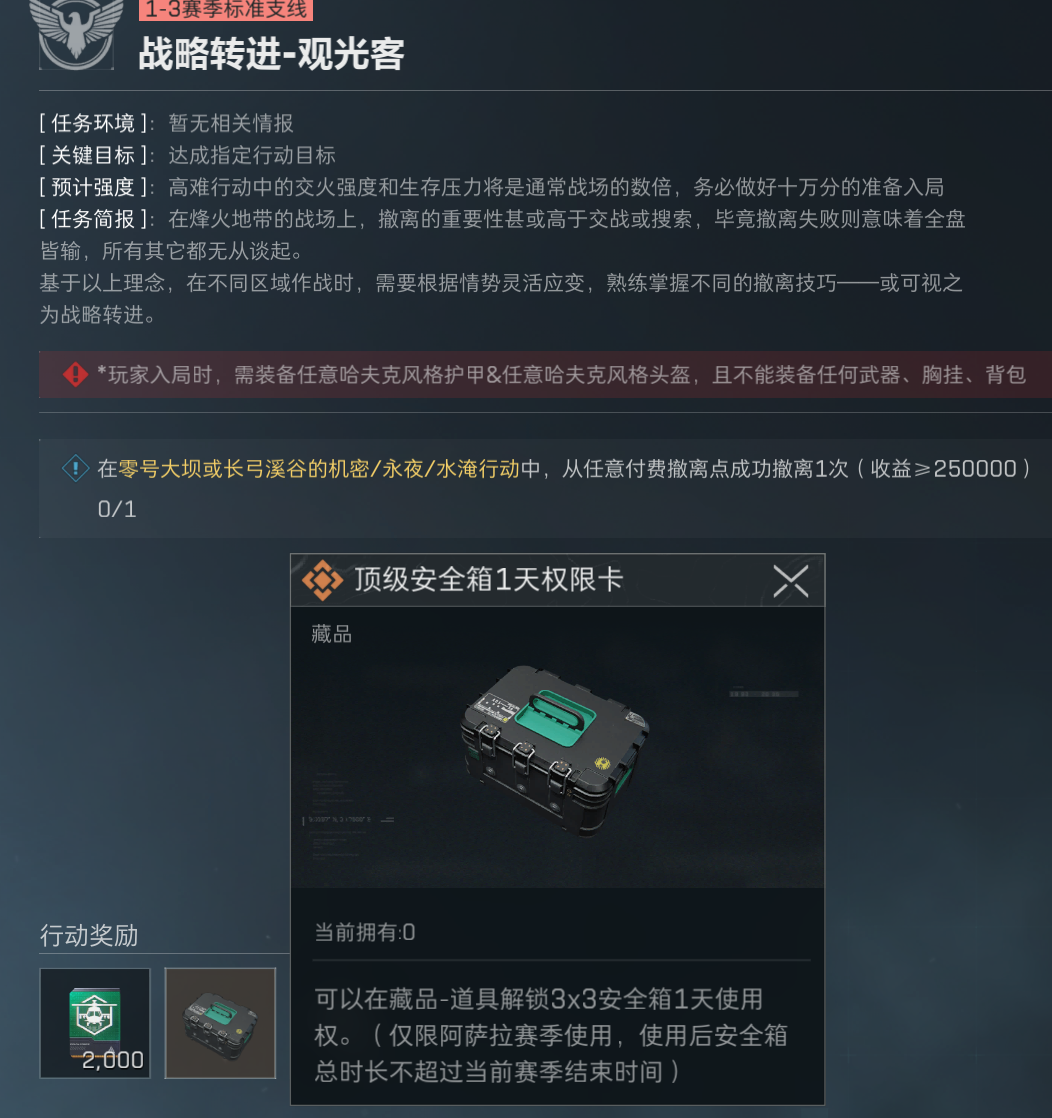Click the eagle emblem faction icon
1052x1118 pixels.
tap(76, 32)
